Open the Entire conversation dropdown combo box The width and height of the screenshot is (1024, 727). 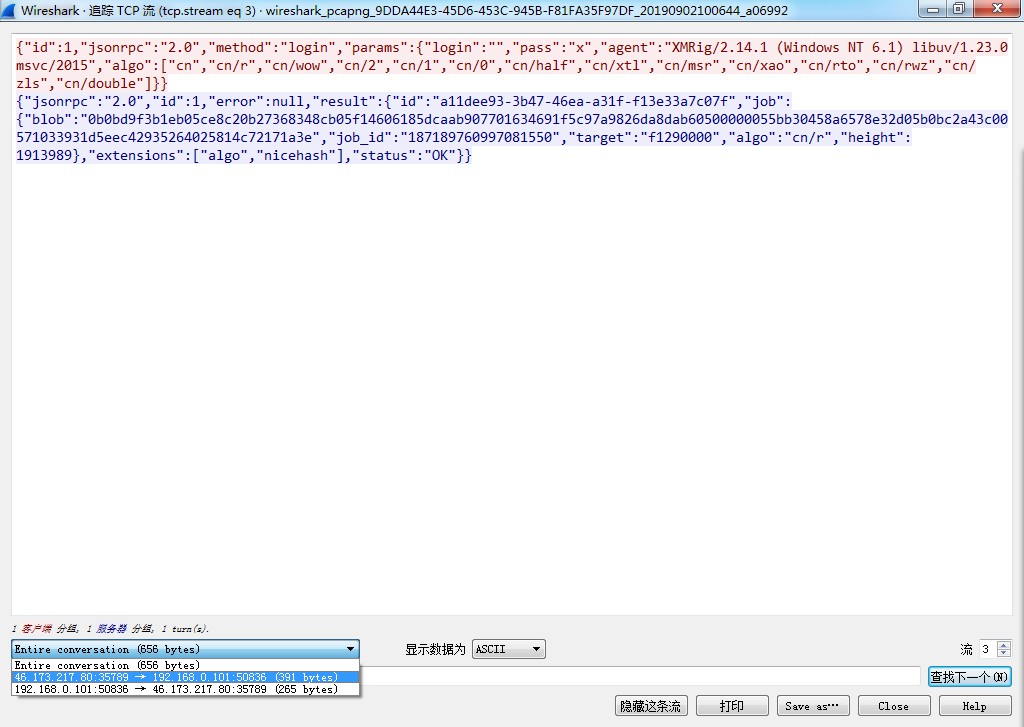(x=185, y=649)
